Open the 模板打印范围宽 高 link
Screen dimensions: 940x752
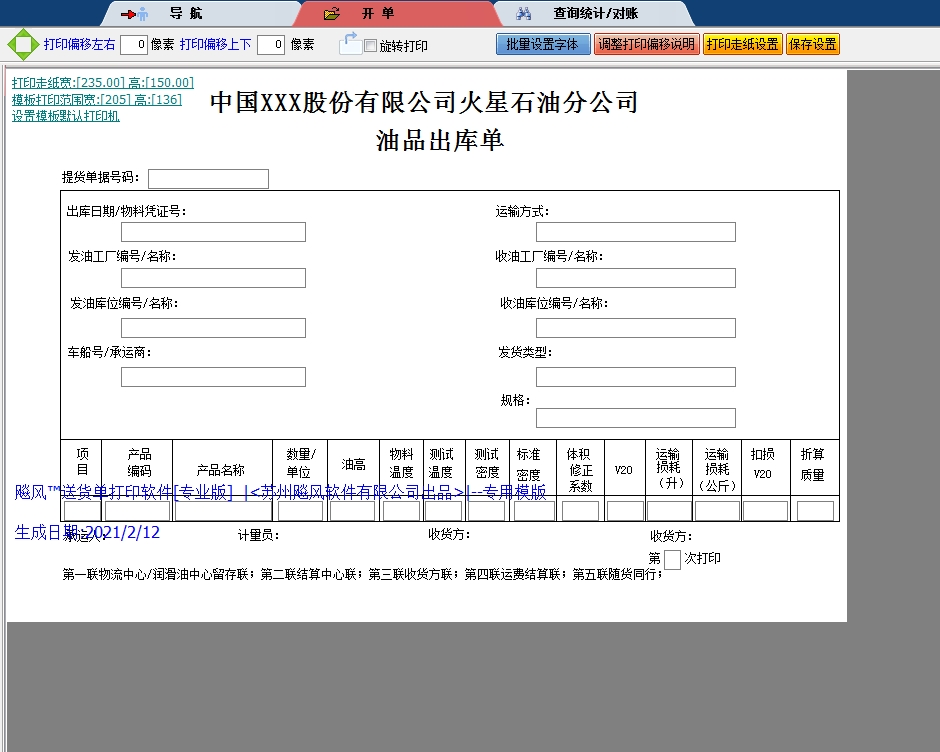coord(97,100)
